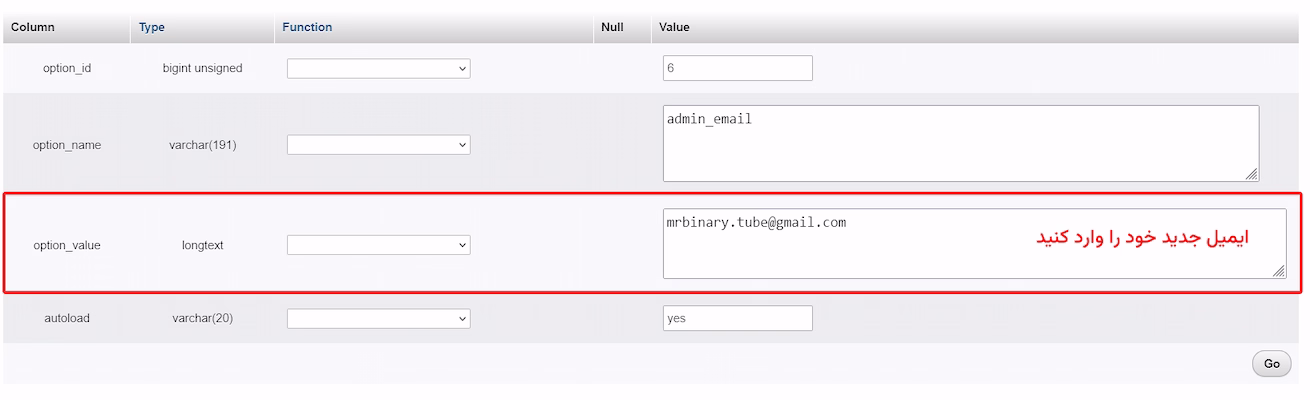Grab resize handle of option_value textarea

pyautogui.click(x=1279, y=271)
